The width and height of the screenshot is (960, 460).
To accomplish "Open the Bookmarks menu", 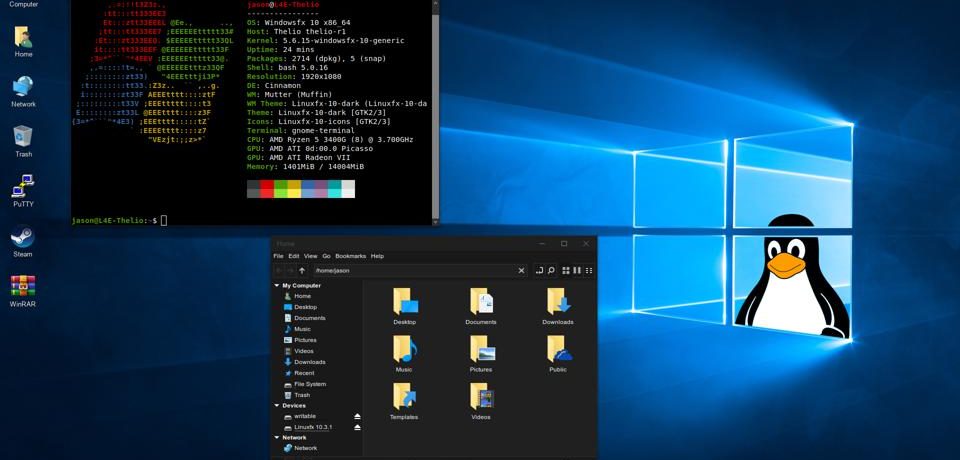I will point(350,256).
